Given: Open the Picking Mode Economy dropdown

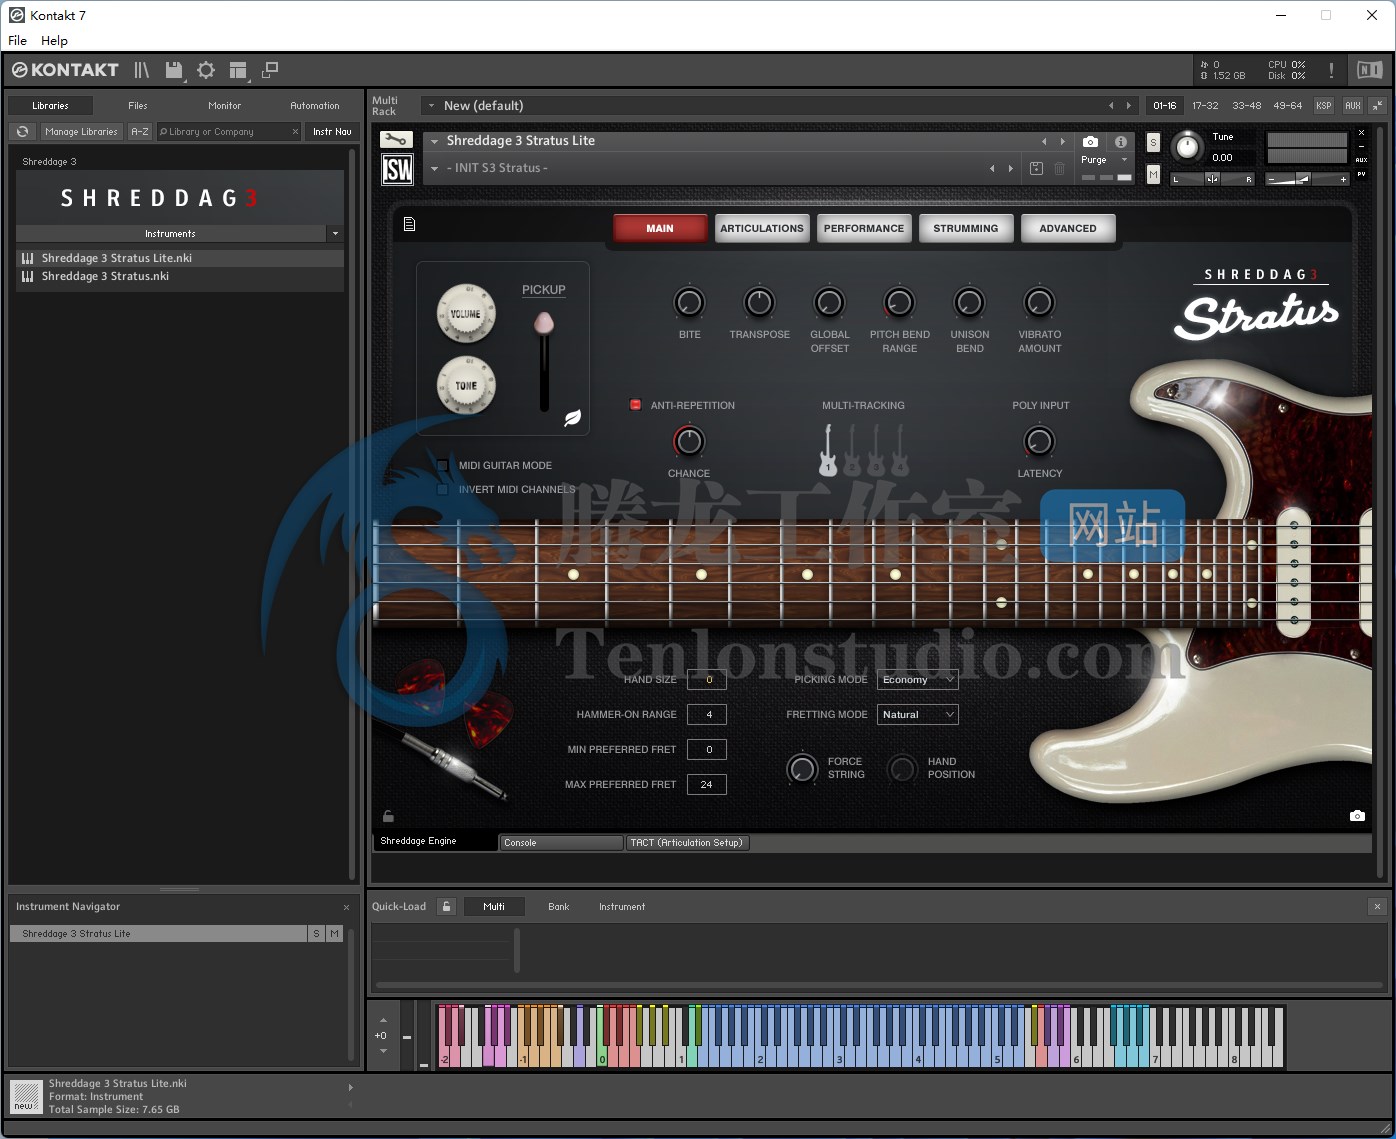Looking at the screenshot, I should [x=918, y=680].
